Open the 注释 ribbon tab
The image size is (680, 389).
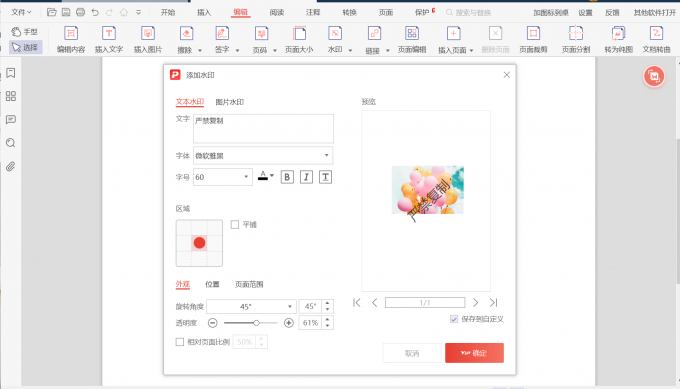click(313, 12)
